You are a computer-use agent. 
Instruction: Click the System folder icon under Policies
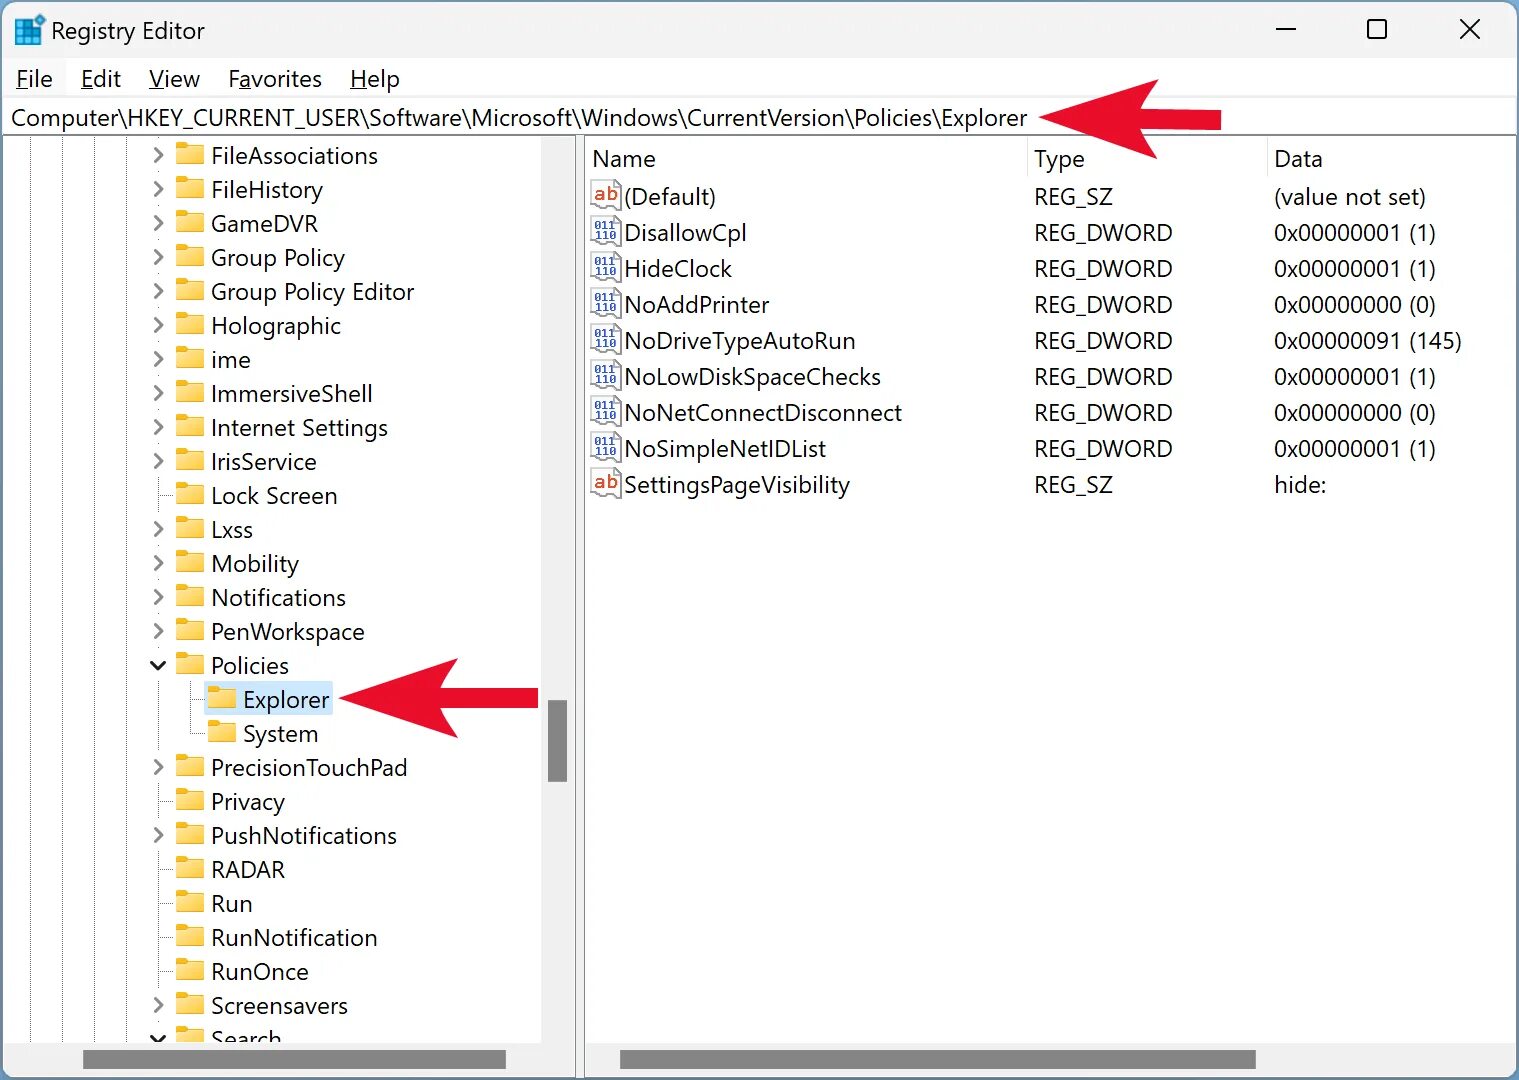pos(221,732)
